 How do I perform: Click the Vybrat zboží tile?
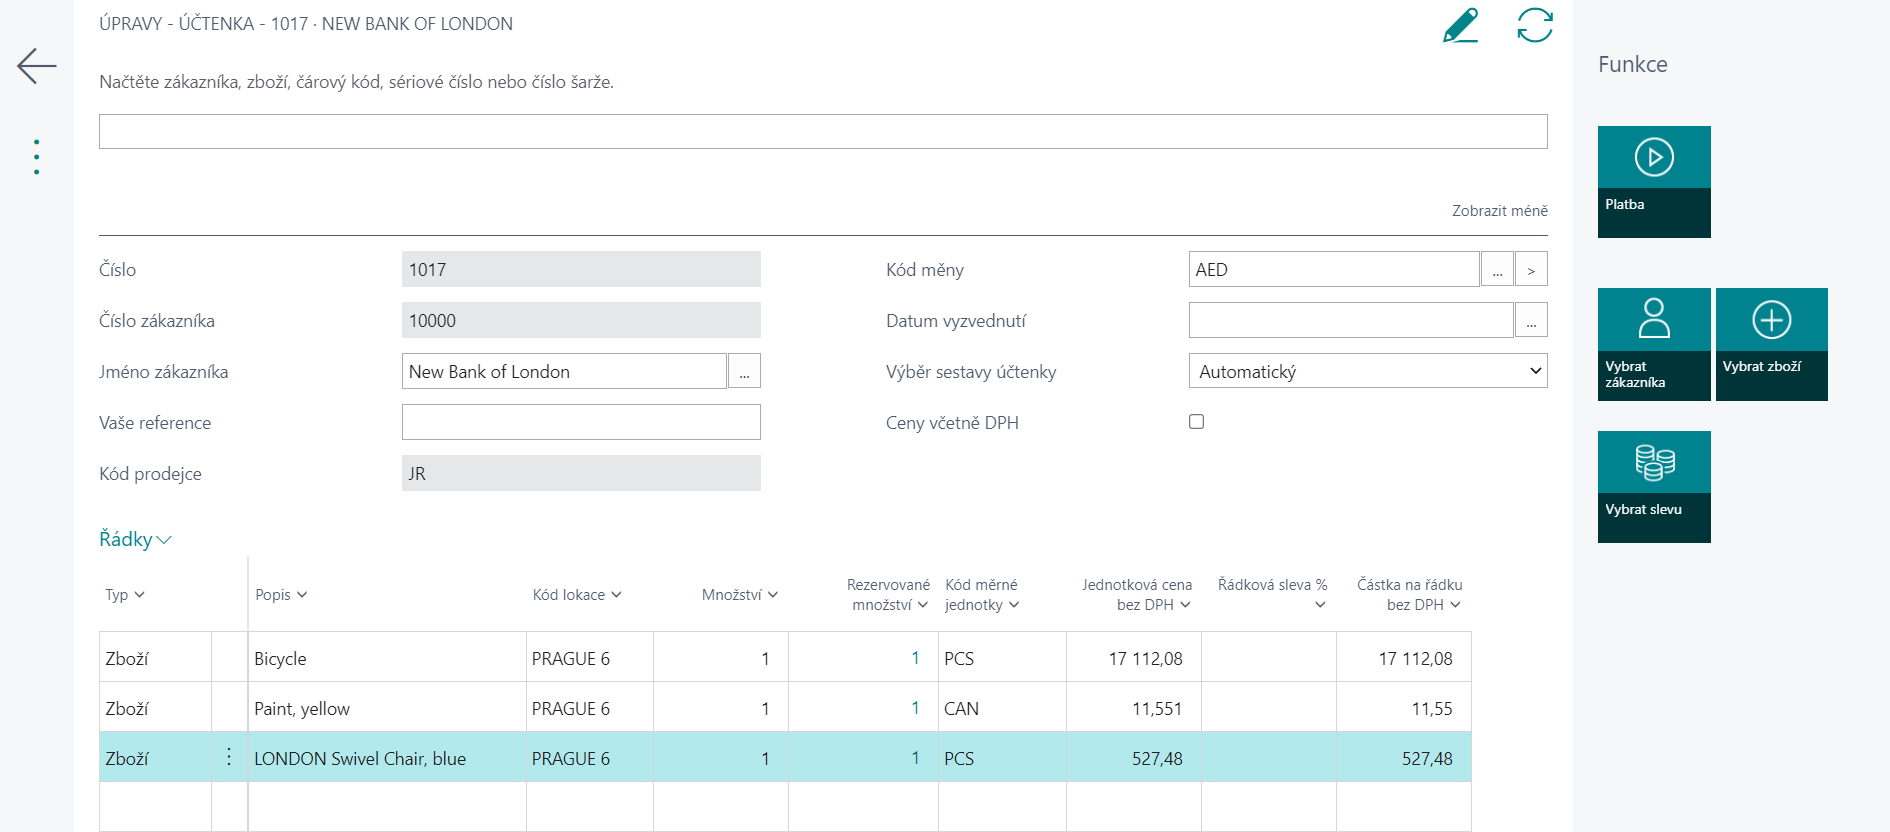point(1771,344)
